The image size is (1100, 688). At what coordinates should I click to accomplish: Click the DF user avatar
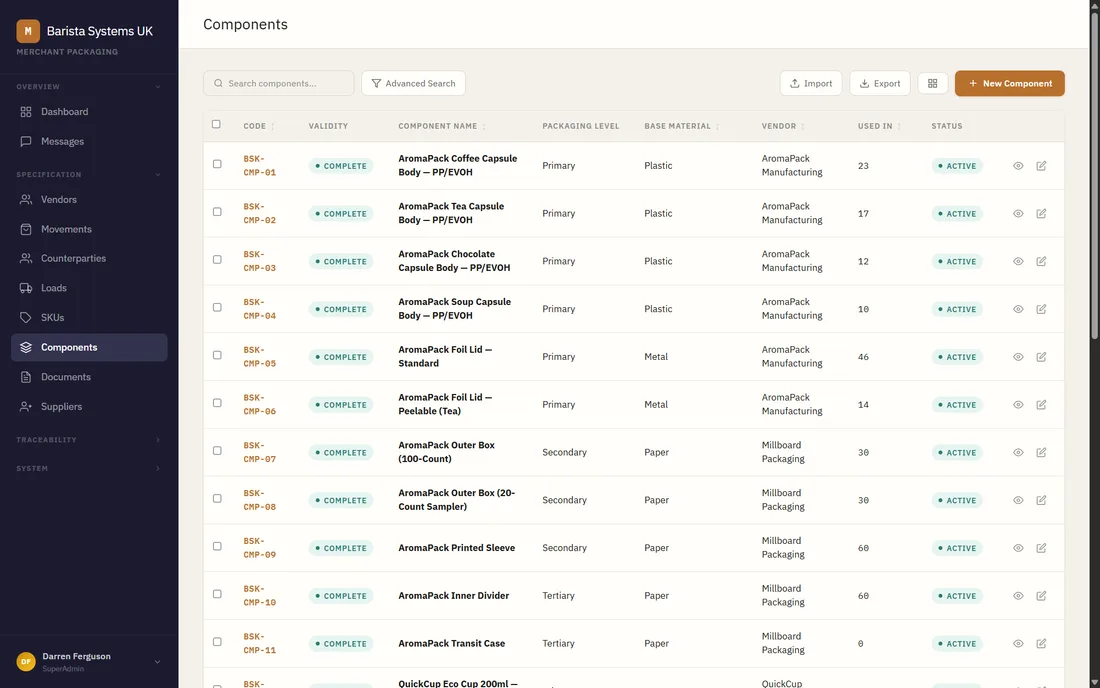click(26, 661)
